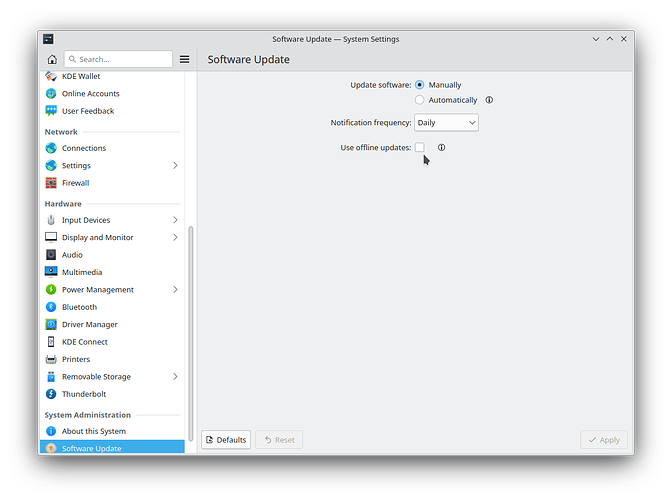Expand the Input Devices chevron
The image size is (671, 500).
pos(175,220)
